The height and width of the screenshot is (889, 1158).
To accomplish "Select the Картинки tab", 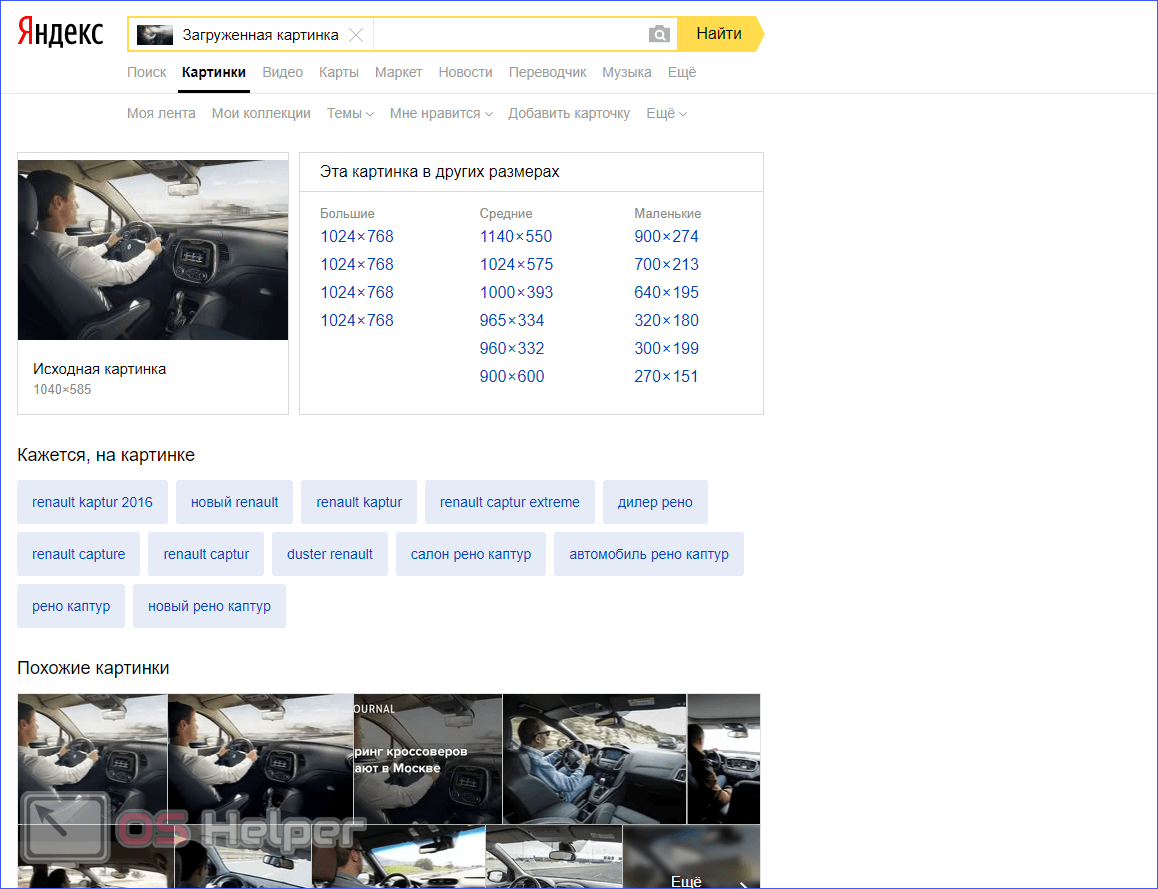I will tap(214, 72).
